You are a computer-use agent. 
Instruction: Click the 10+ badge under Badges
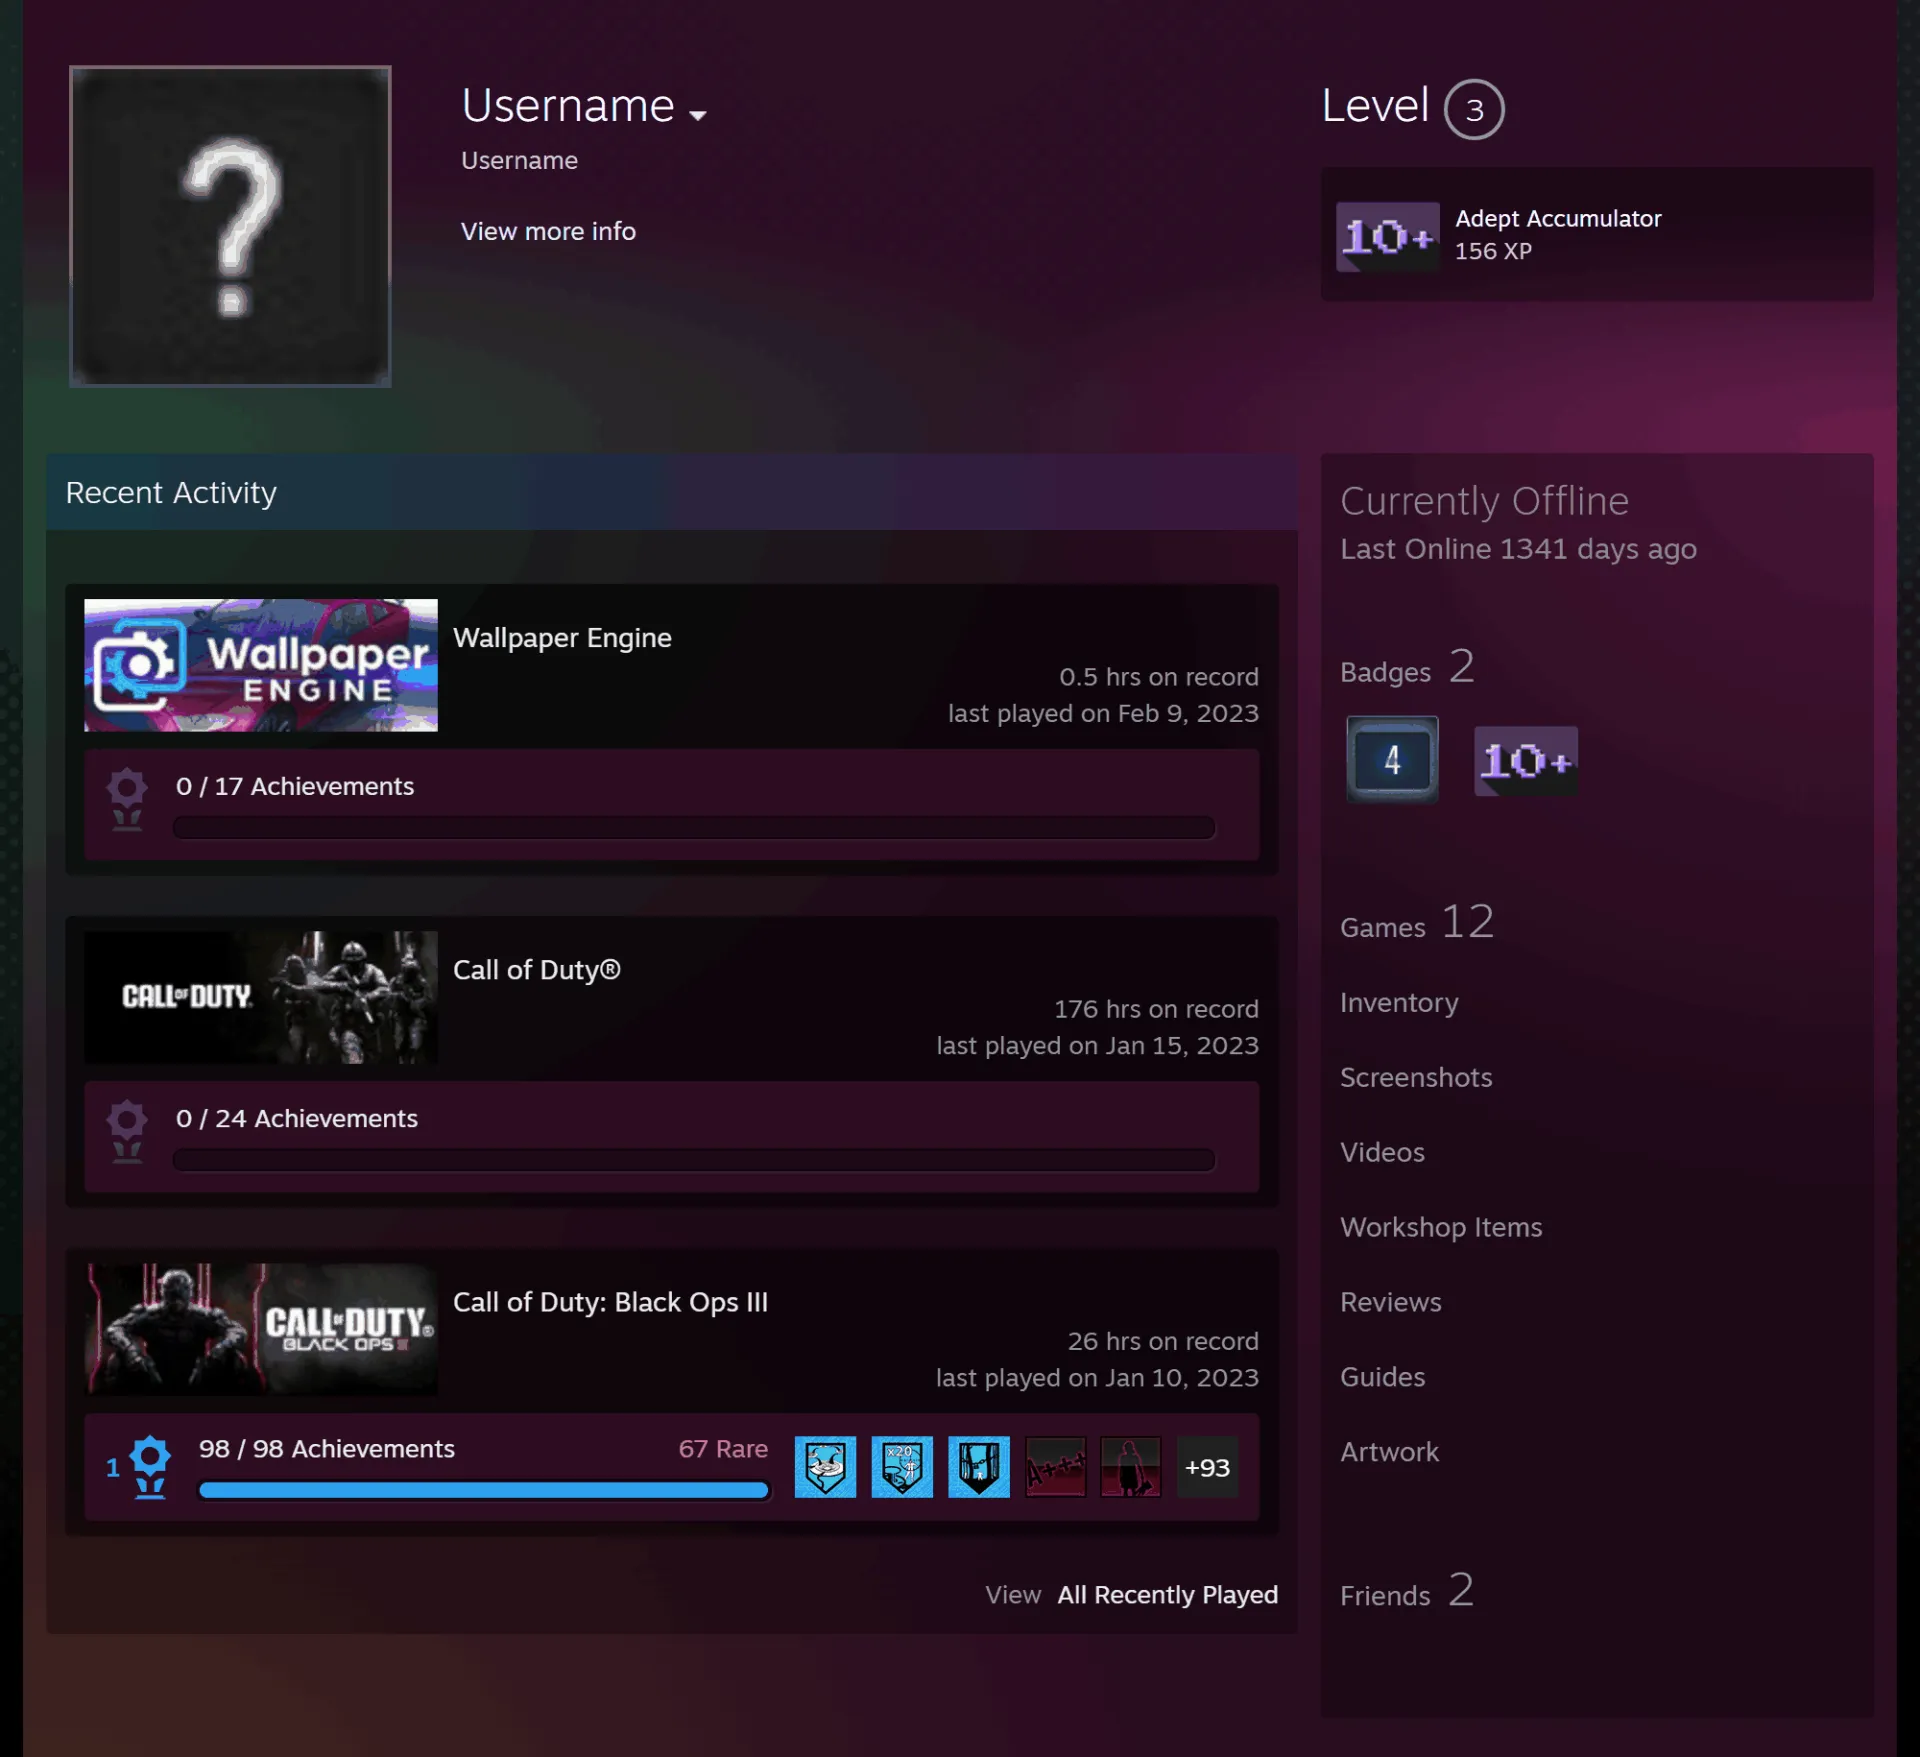1526,761
